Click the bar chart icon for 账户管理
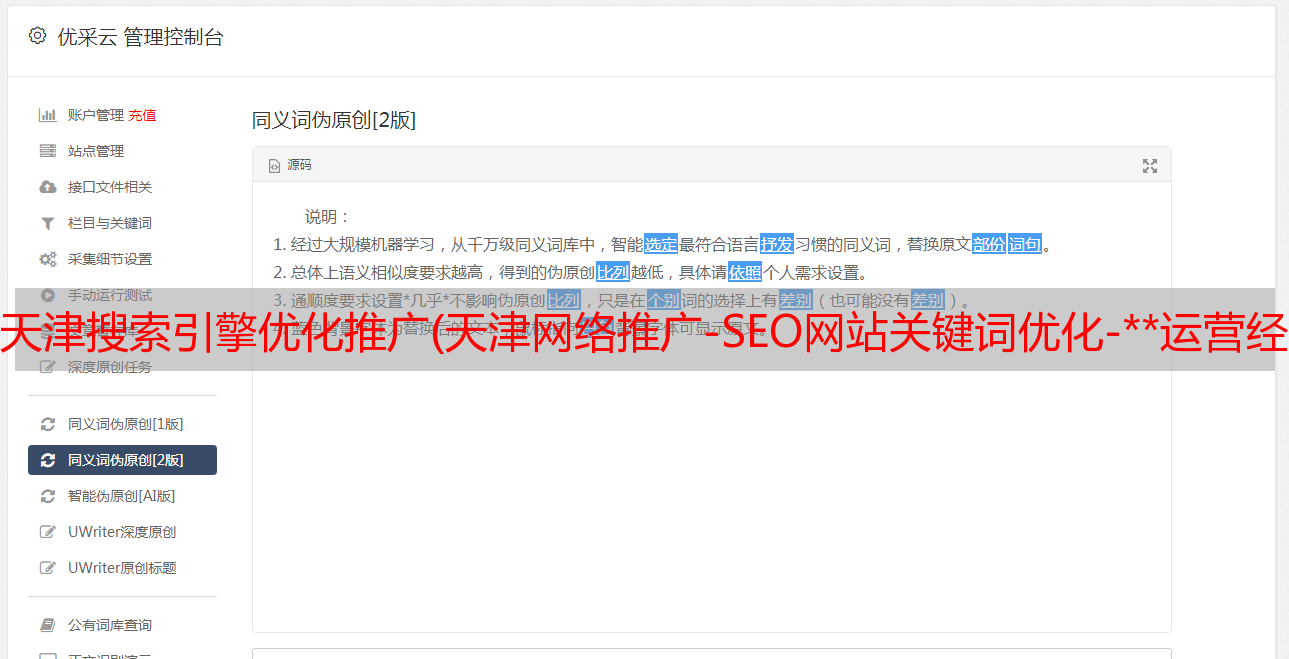 (47, 115)
